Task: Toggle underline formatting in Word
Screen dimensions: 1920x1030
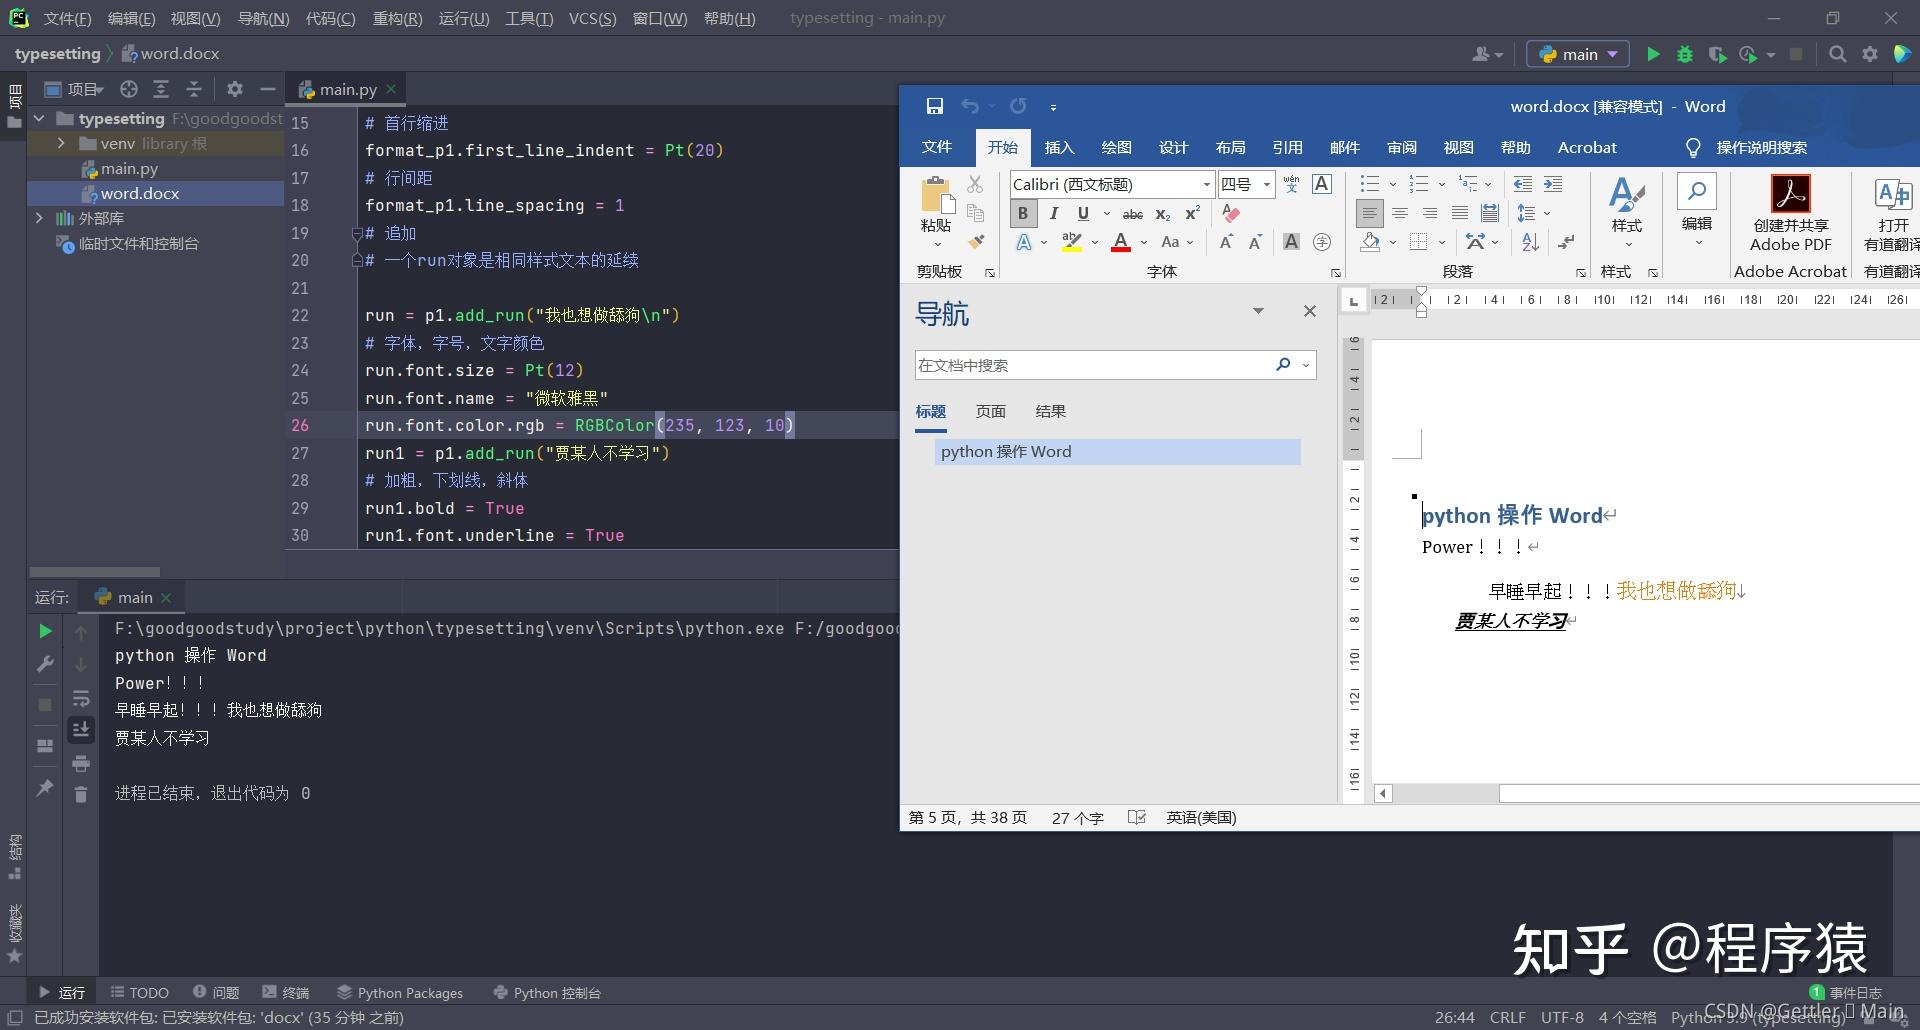Action: 1082,213
